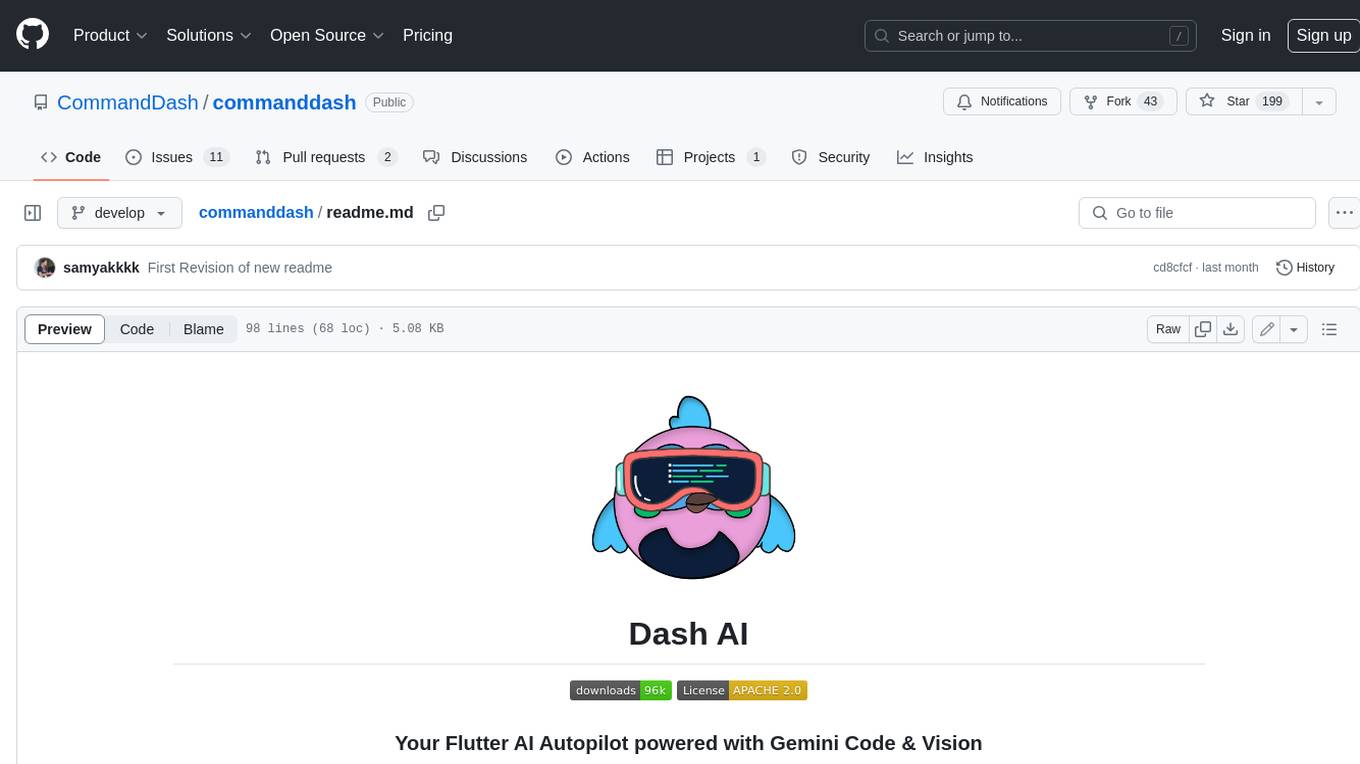Open commit cd8cfcf
Image resolution: width=1360 pixels, height=764 pixels.
pyautogui.click(x=1172, y=268)
